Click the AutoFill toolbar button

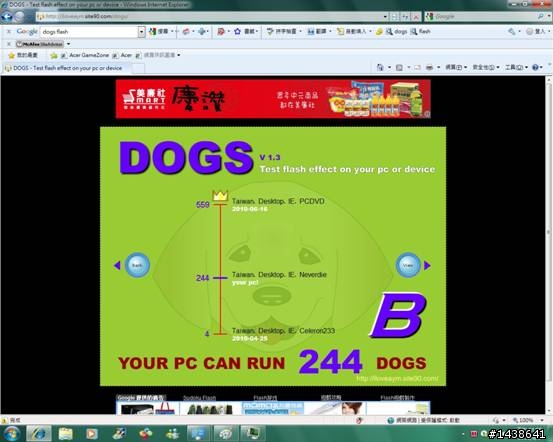tap(352, 31)
